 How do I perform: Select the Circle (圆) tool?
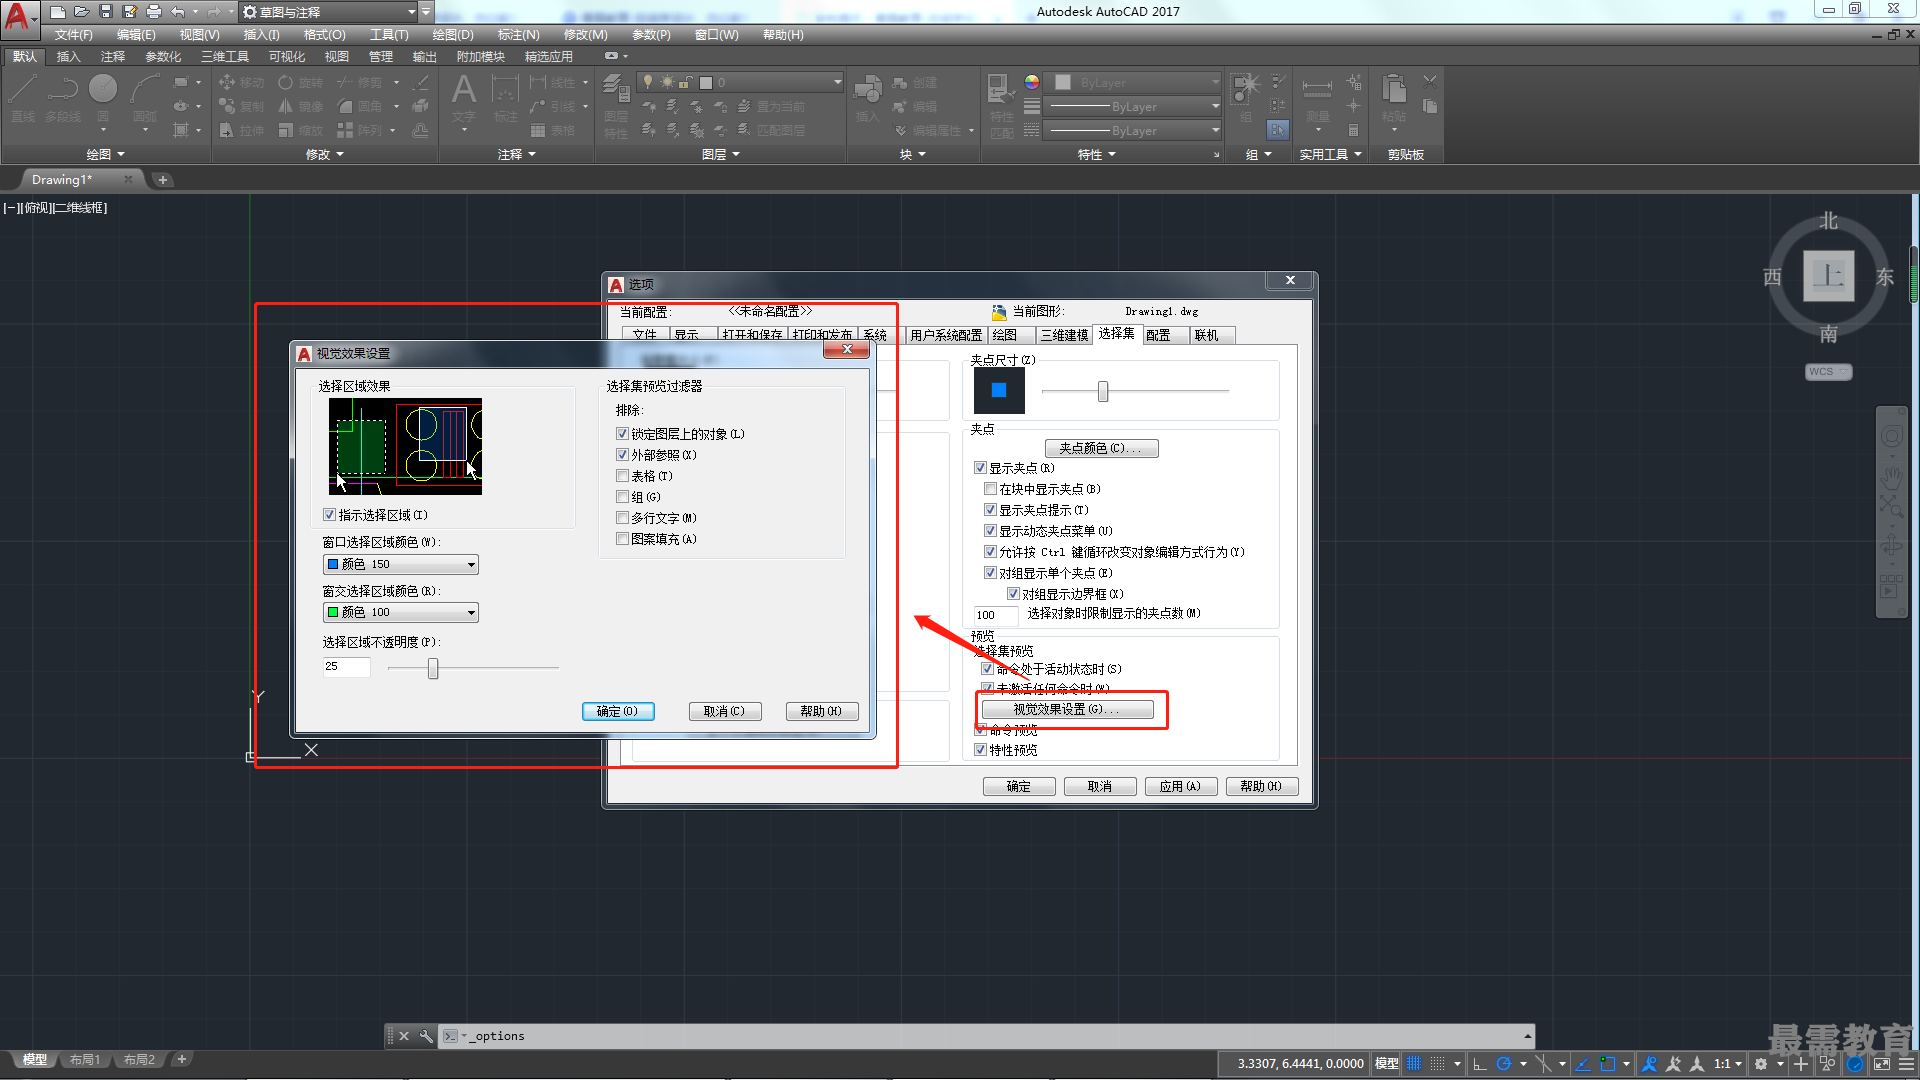tap(103, 98)
